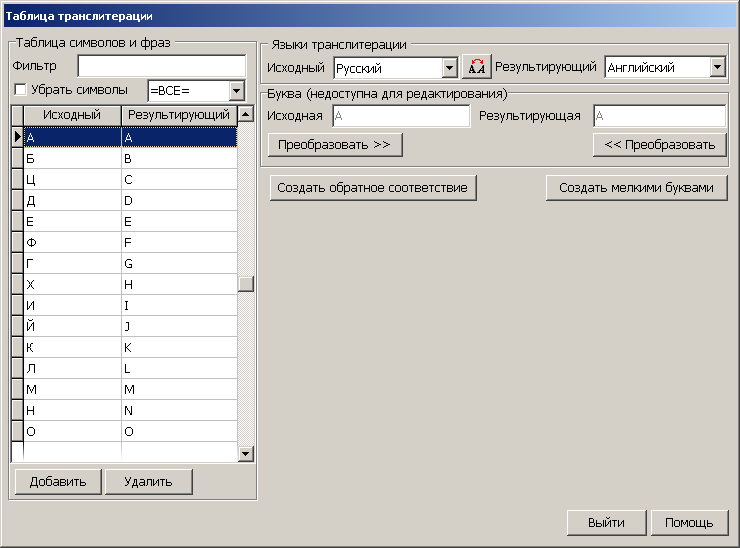Click the 'Преобразовать >>' button
The image size is (740, 548).
pyautogui.click(x=334, y=145)
